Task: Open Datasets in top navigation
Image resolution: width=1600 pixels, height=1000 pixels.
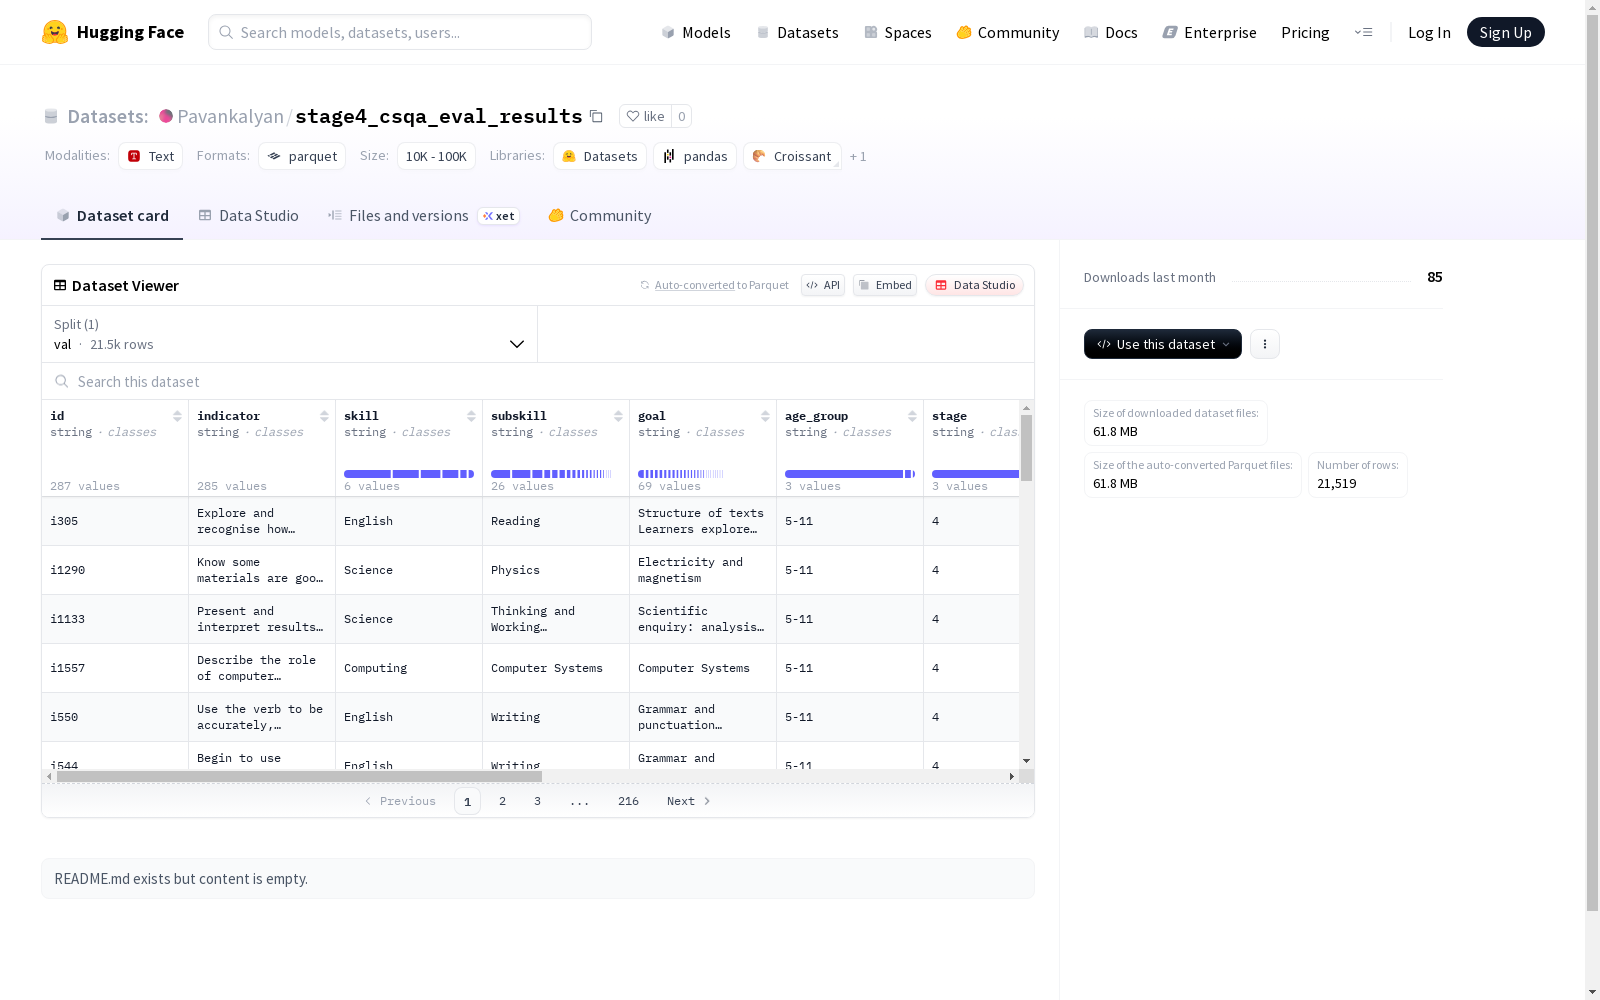Action: pyautogui.click(x=797, y=32)
